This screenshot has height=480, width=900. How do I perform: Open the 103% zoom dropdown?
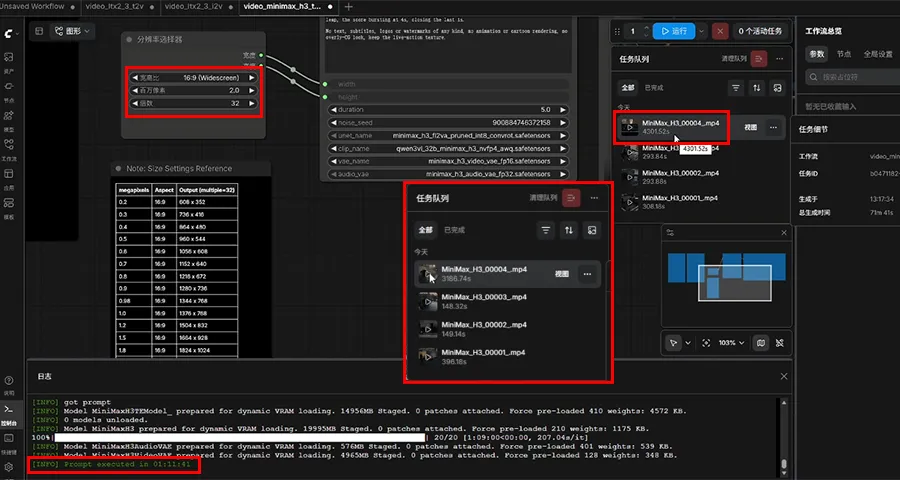[731, 343]
